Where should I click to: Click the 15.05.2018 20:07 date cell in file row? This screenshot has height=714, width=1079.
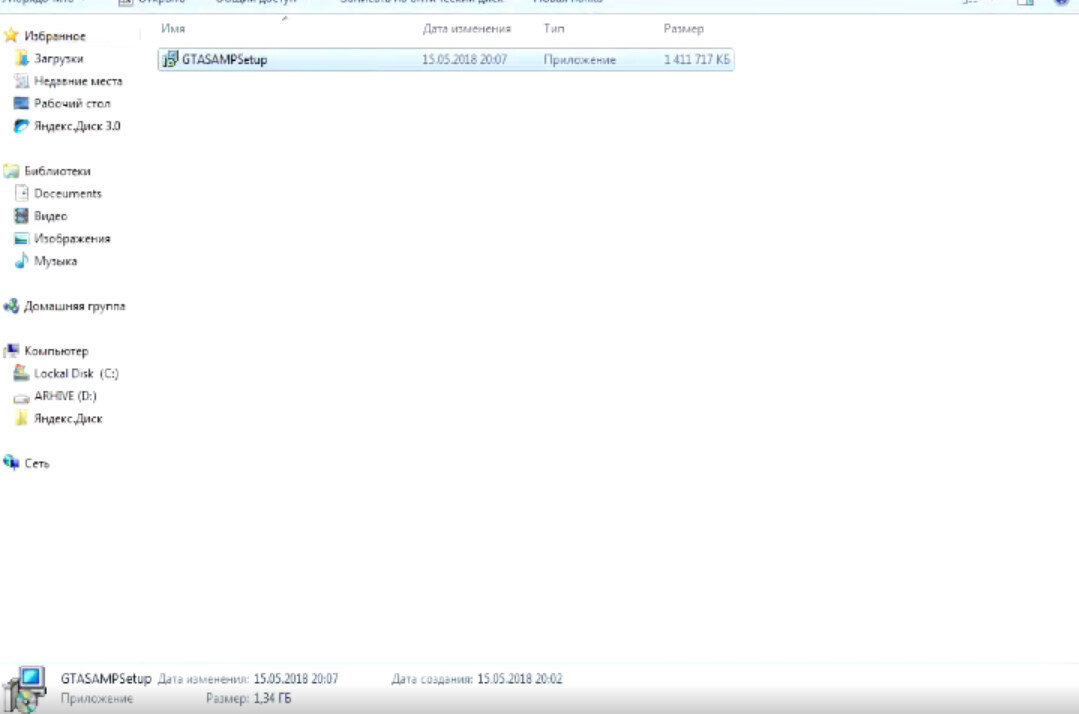[x=464, y=60]
